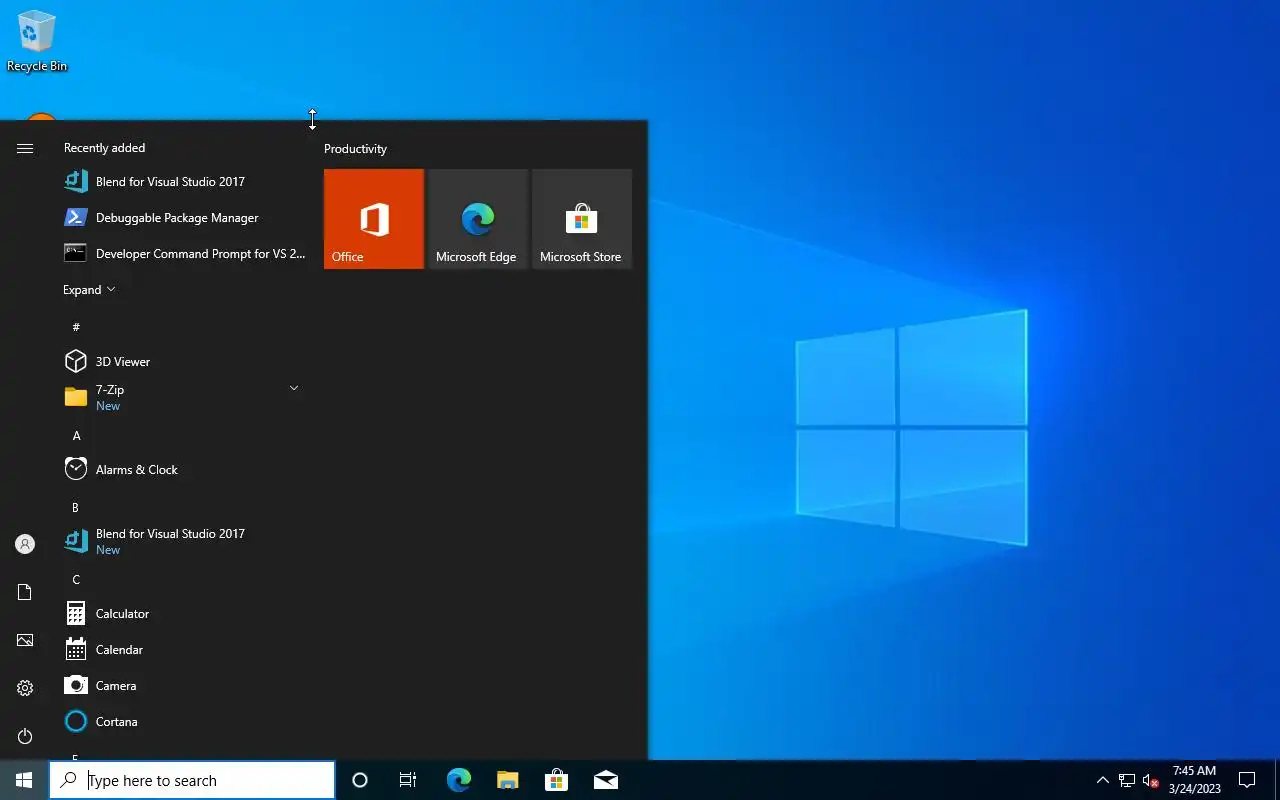Open Cortana app

pos(185,722)
